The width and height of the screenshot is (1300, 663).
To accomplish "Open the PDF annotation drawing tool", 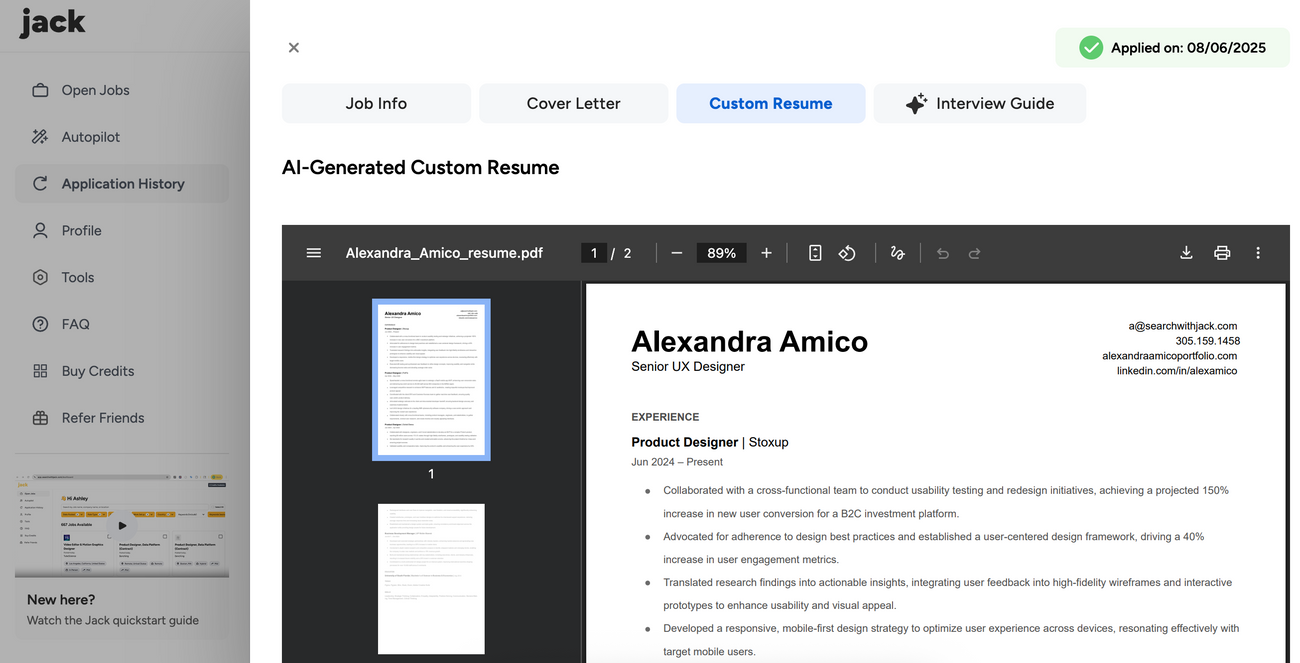I will click(897, 253).
